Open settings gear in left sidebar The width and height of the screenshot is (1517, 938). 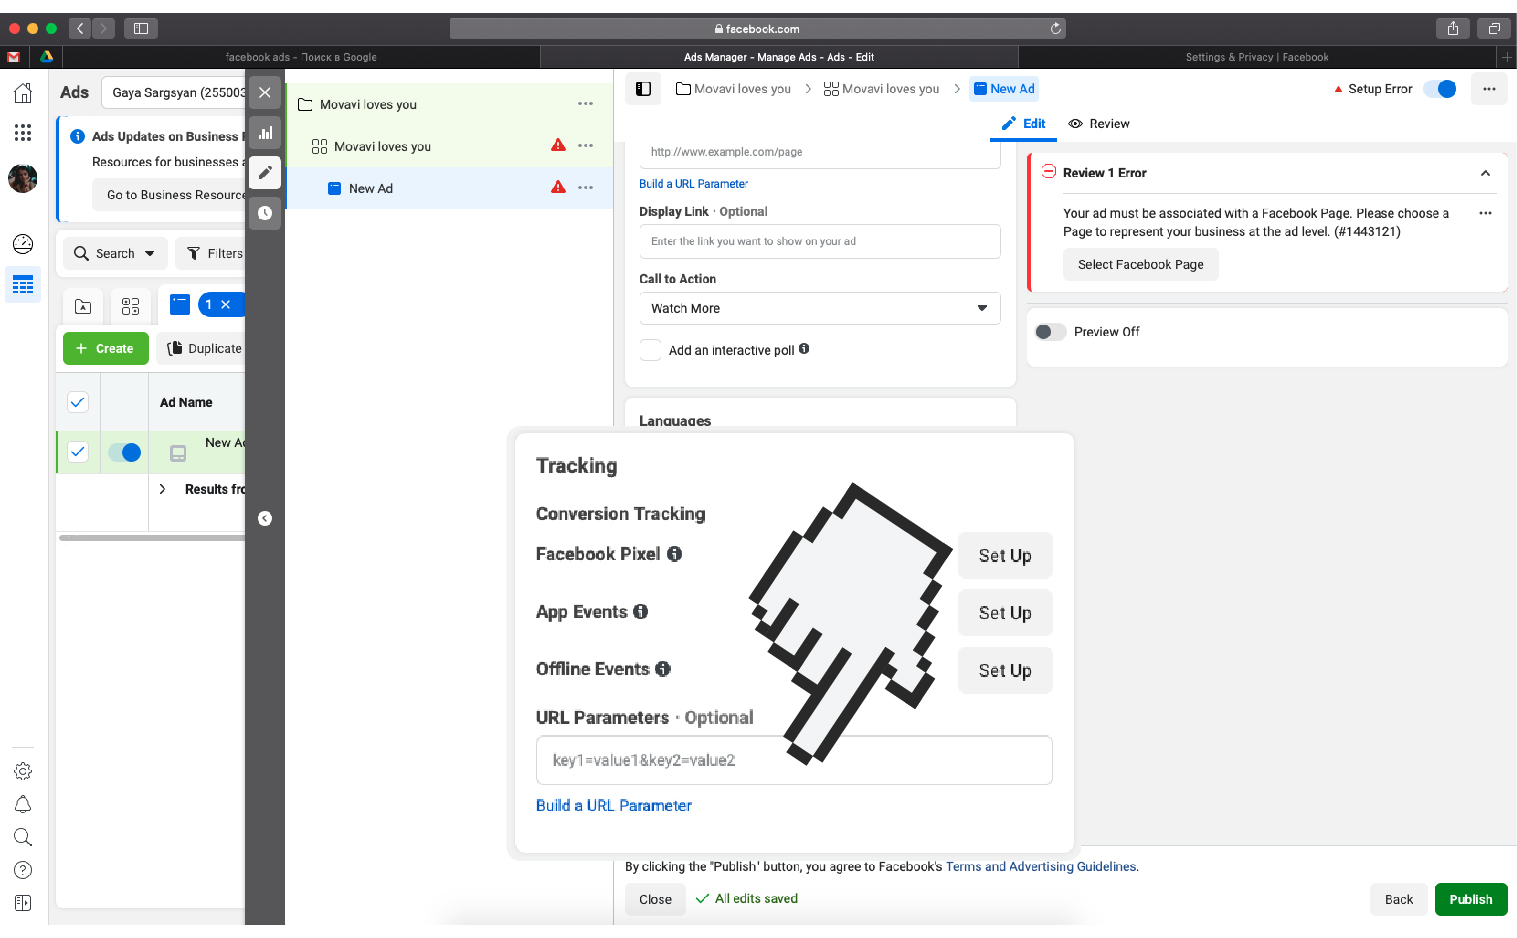point(23,771)
